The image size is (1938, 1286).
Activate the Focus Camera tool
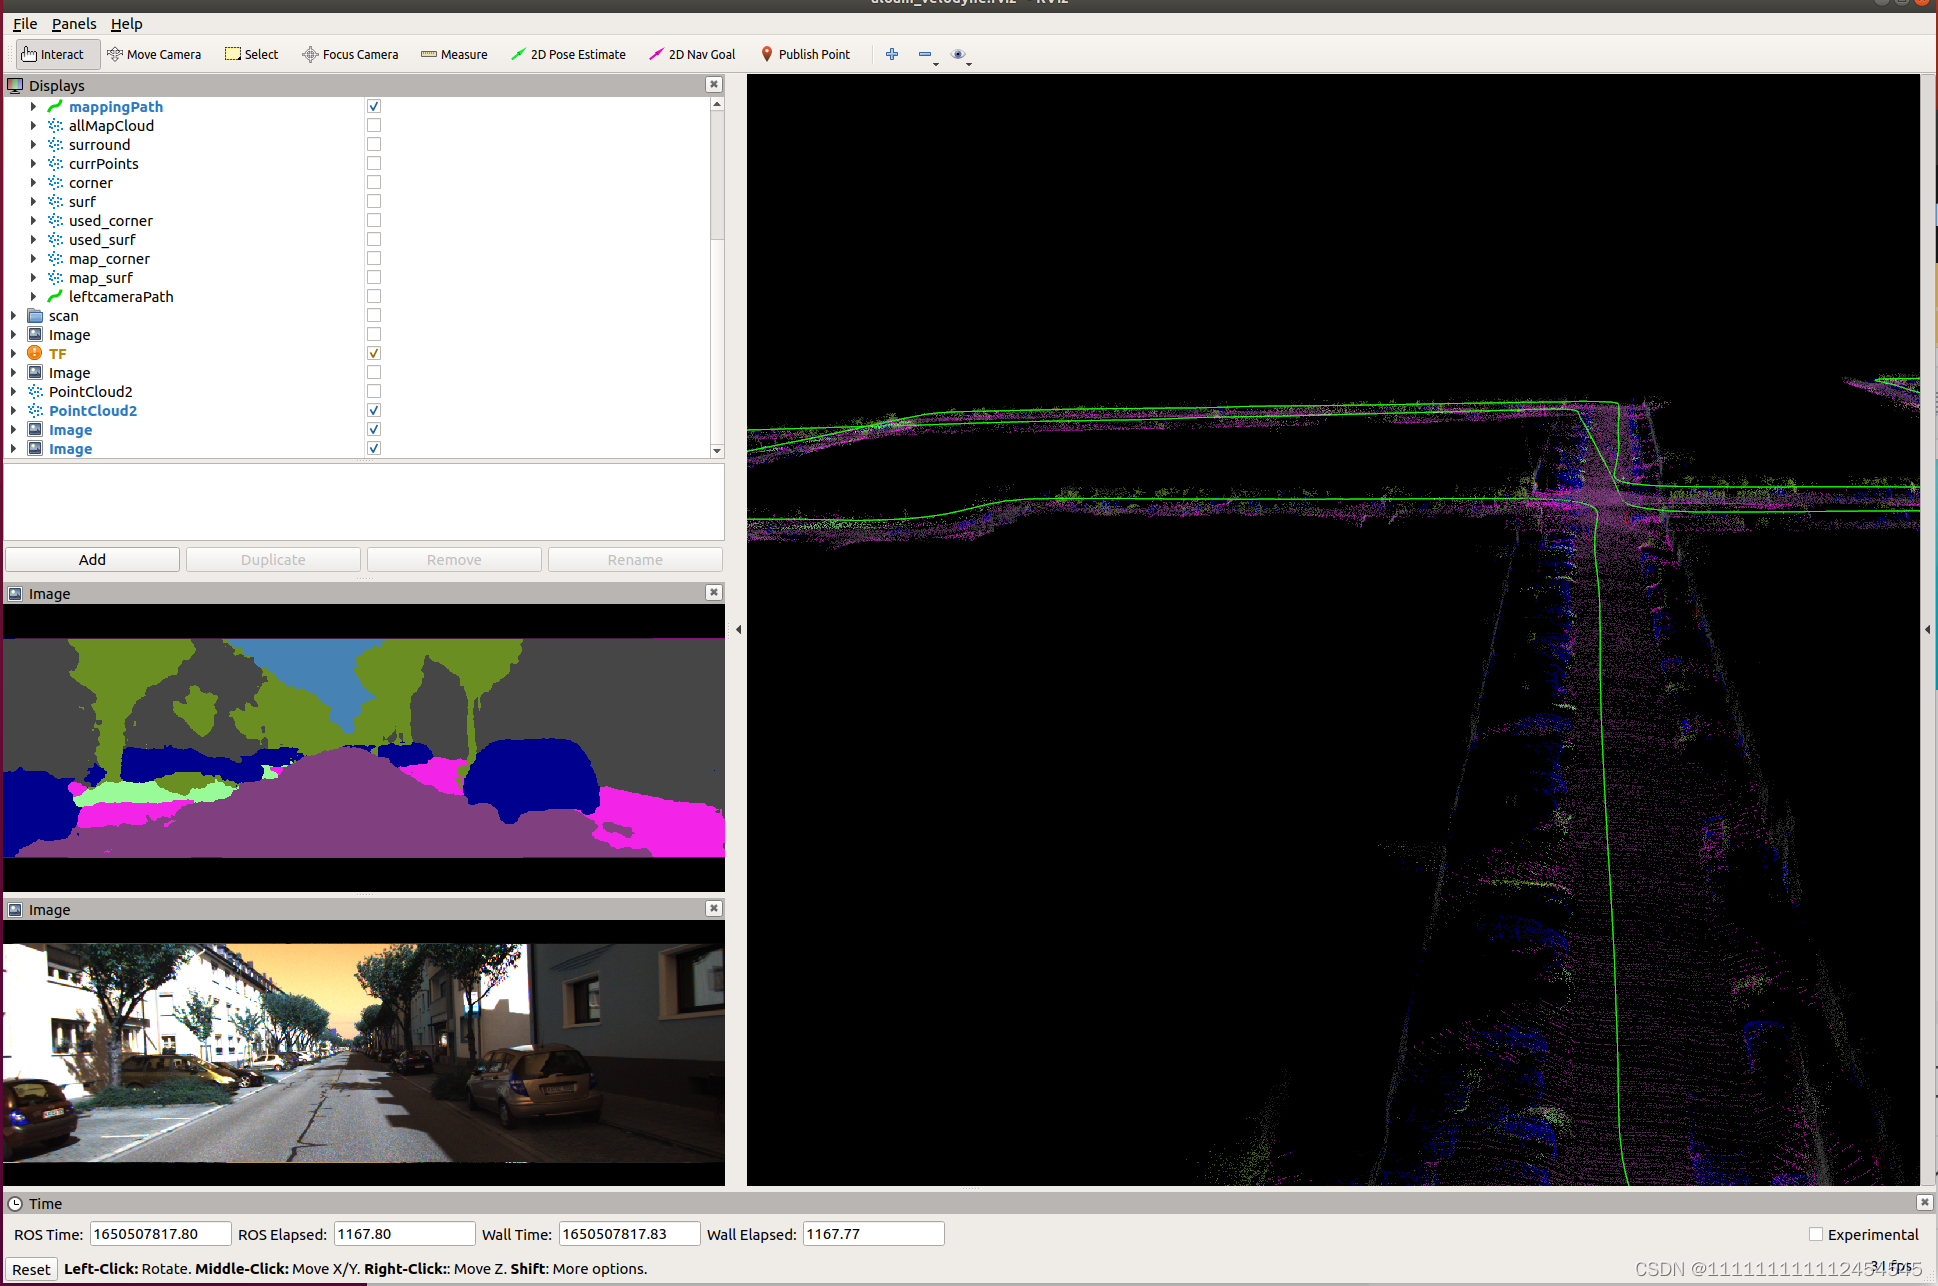click(x=350, y=54)
